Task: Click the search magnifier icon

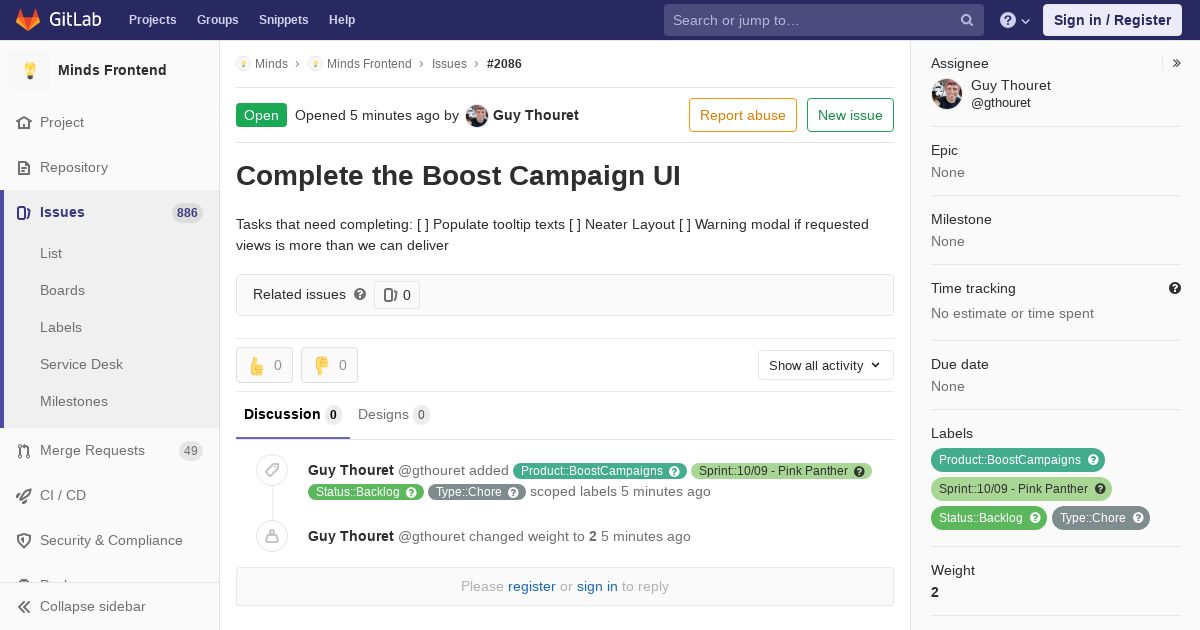Action: pyautogui.click(x=967, y=20)
